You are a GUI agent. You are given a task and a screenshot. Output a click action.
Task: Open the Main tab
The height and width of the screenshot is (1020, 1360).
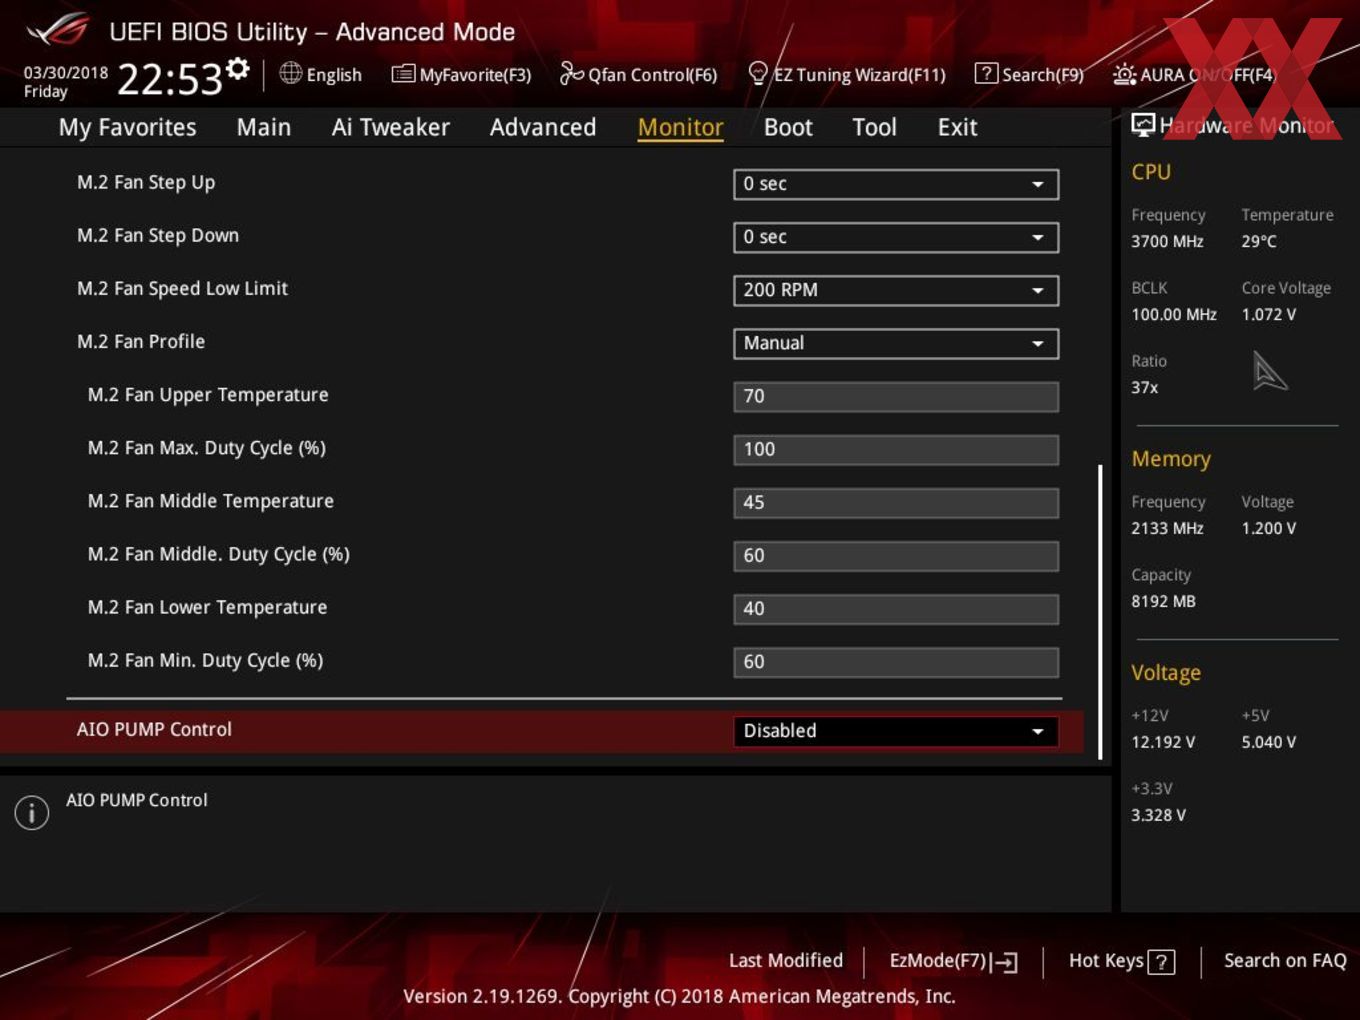tap(264, 127)
